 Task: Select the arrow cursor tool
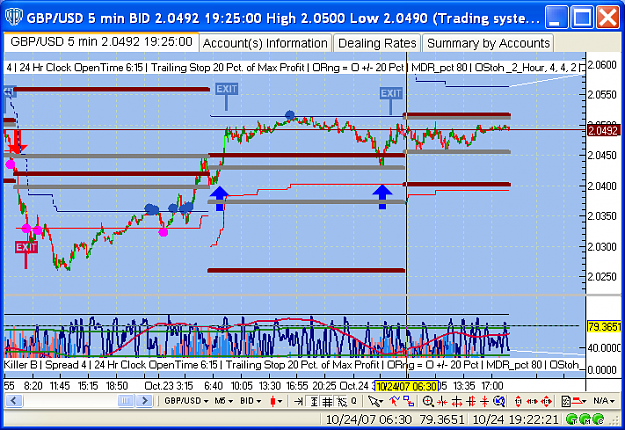(x=374, y=401)
